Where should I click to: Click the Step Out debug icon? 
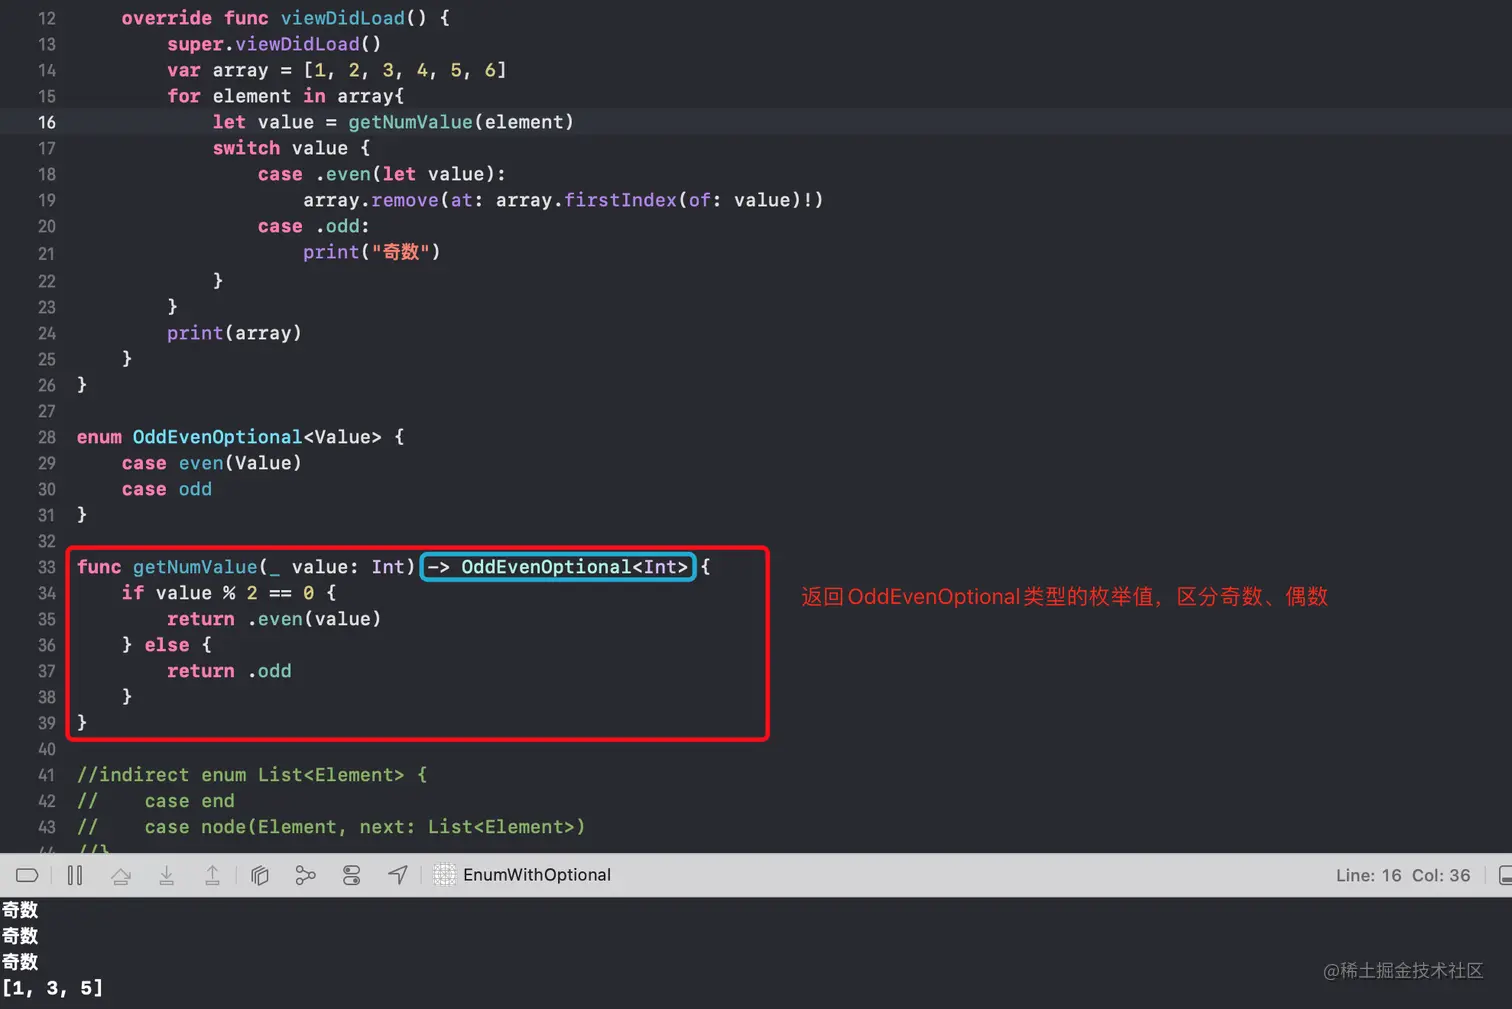click(x=213, y=875)
